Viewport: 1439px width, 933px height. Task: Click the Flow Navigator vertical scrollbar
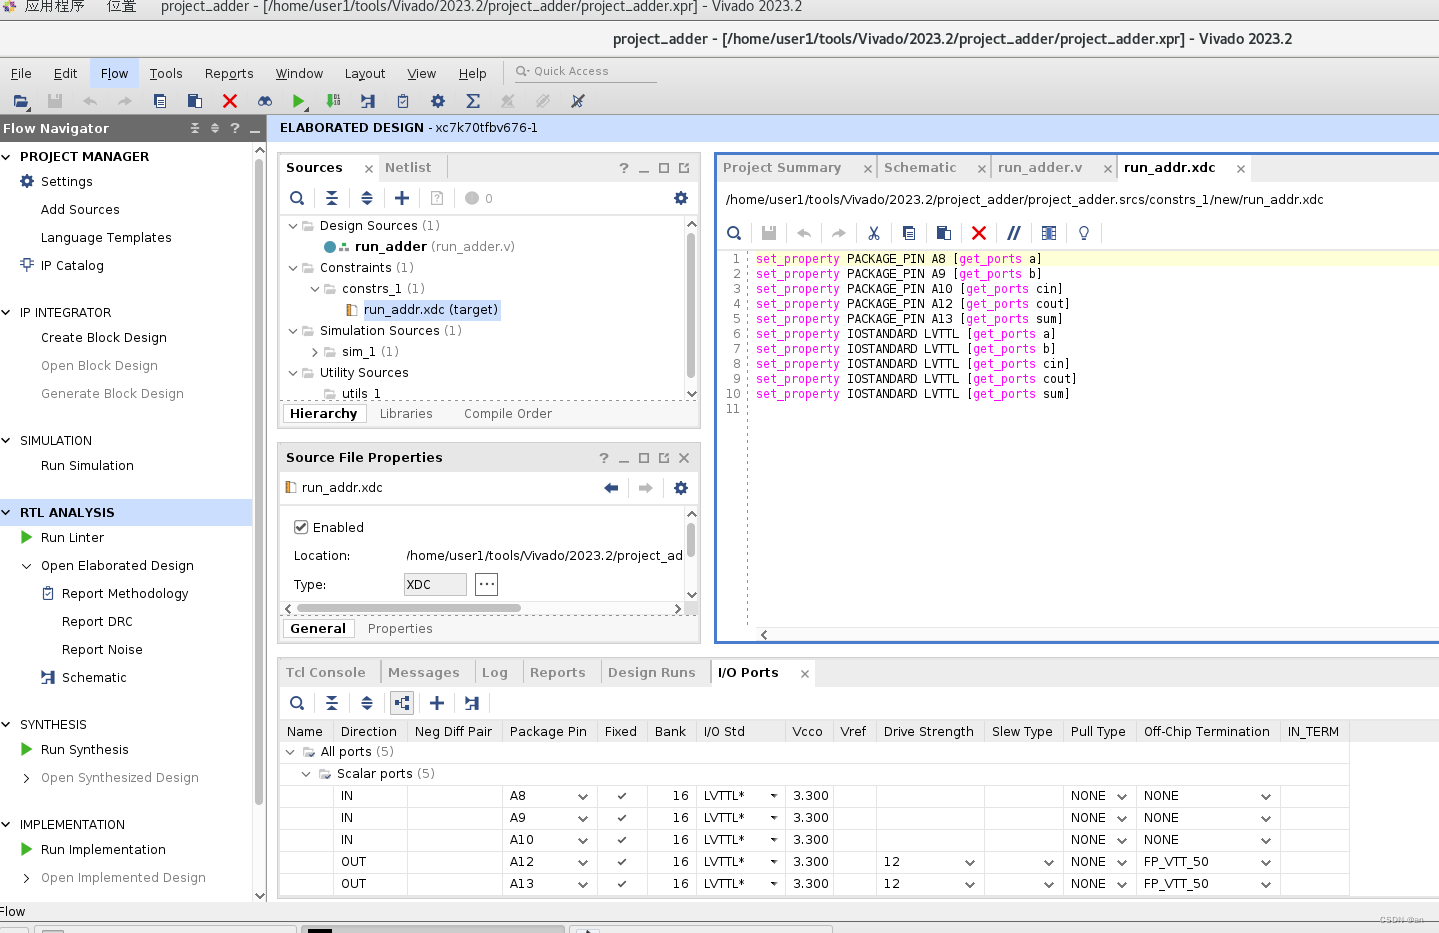(x=259, y=480)
